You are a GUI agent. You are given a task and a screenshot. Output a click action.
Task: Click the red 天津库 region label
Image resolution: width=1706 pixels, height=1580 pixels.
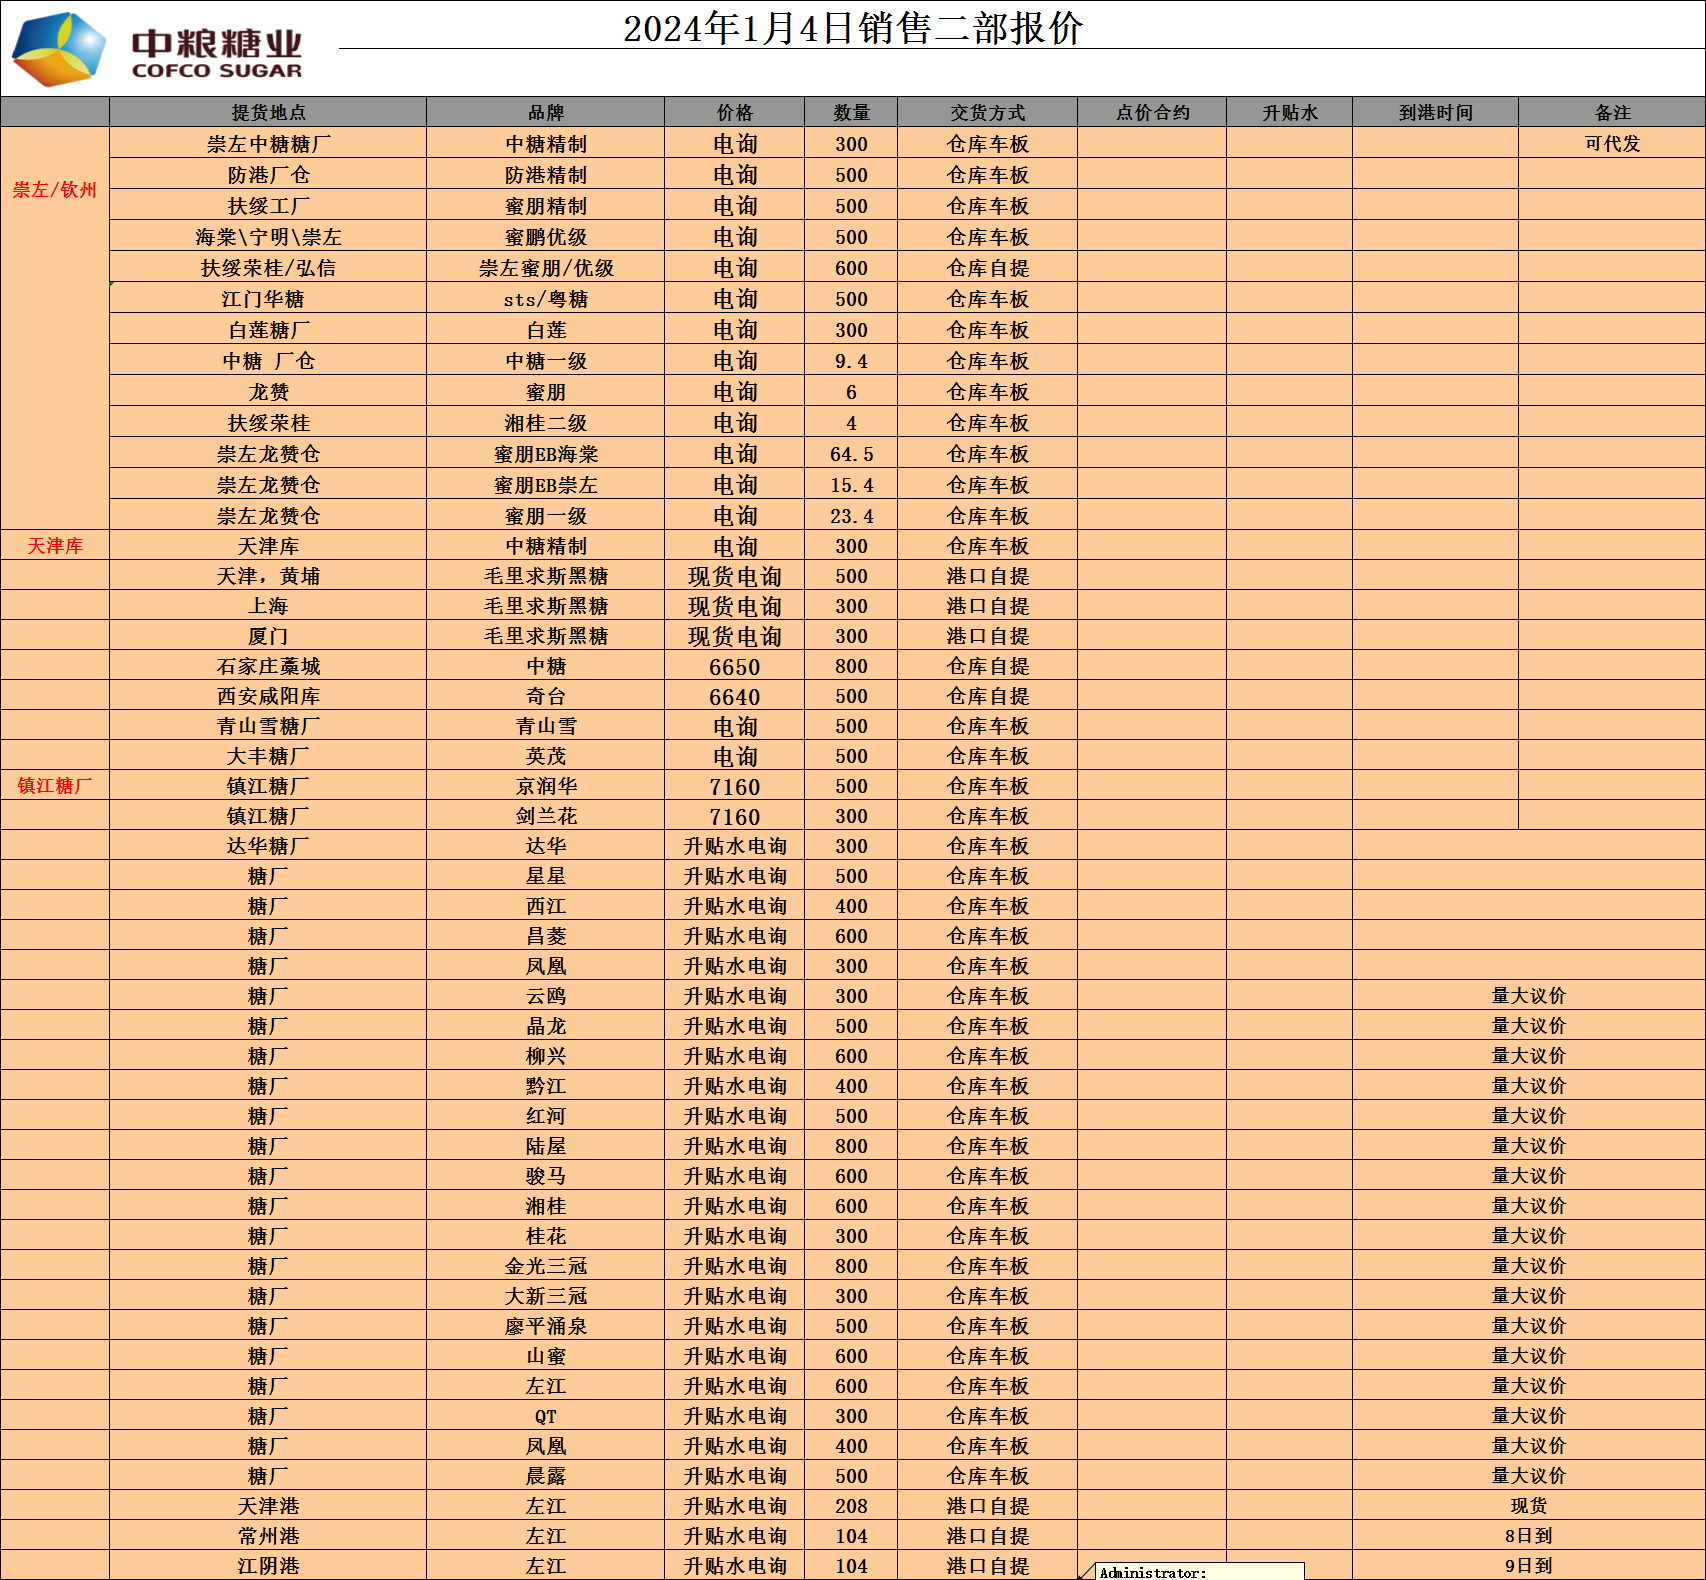[55, 546]
